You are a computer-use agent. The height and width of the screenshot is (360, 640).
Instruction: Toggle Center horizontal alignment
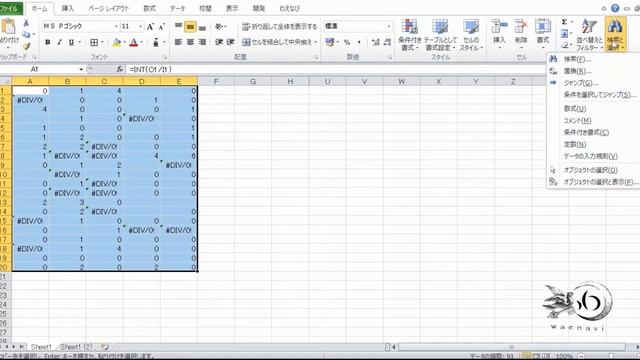coord(190,42)
